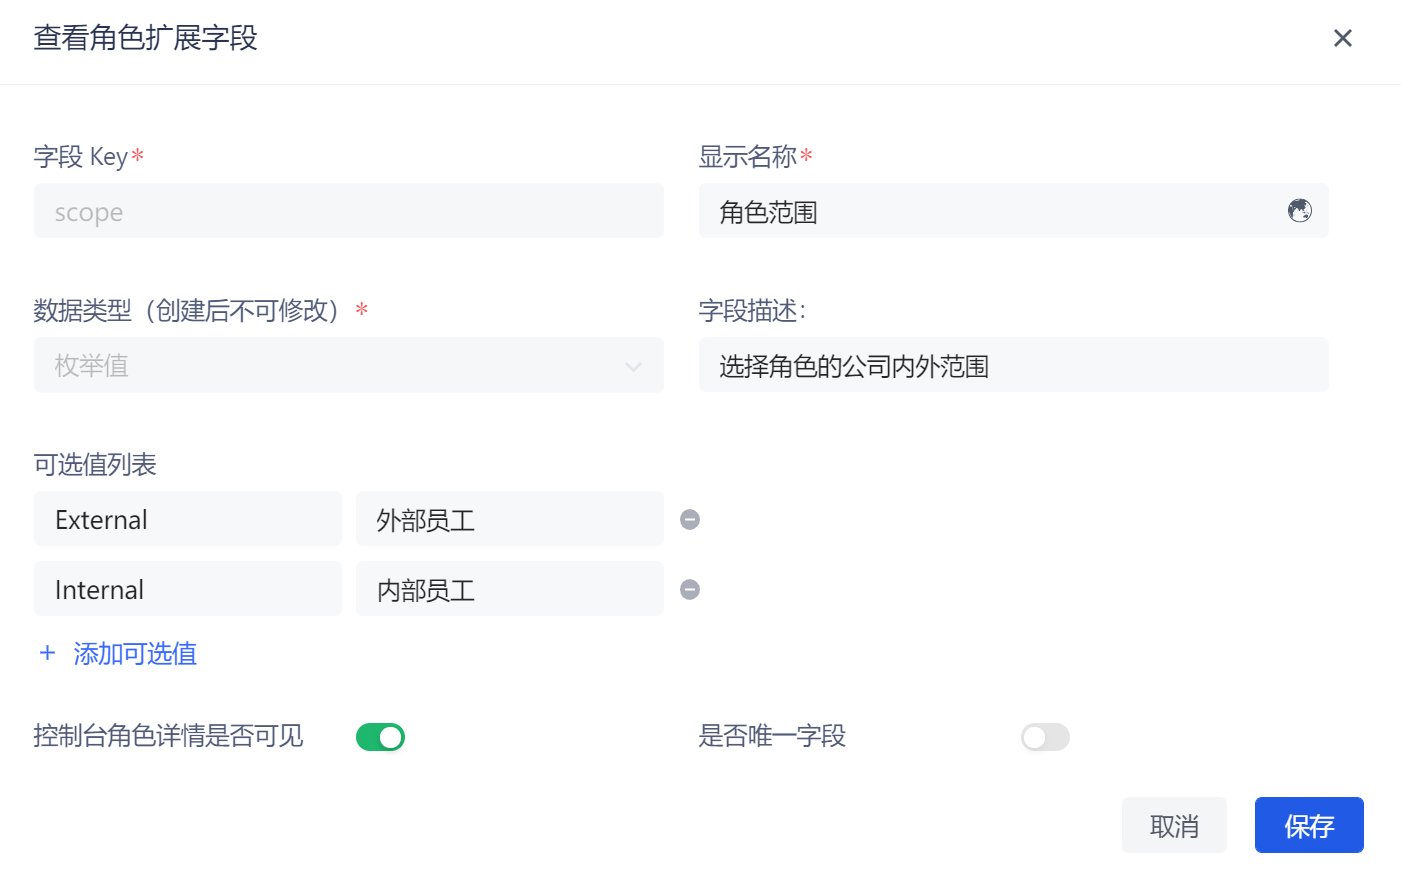The width and height of the screenshot is (1401, 877).
Task: Click the plus icon to add option
Action: [x=47, y=654]
